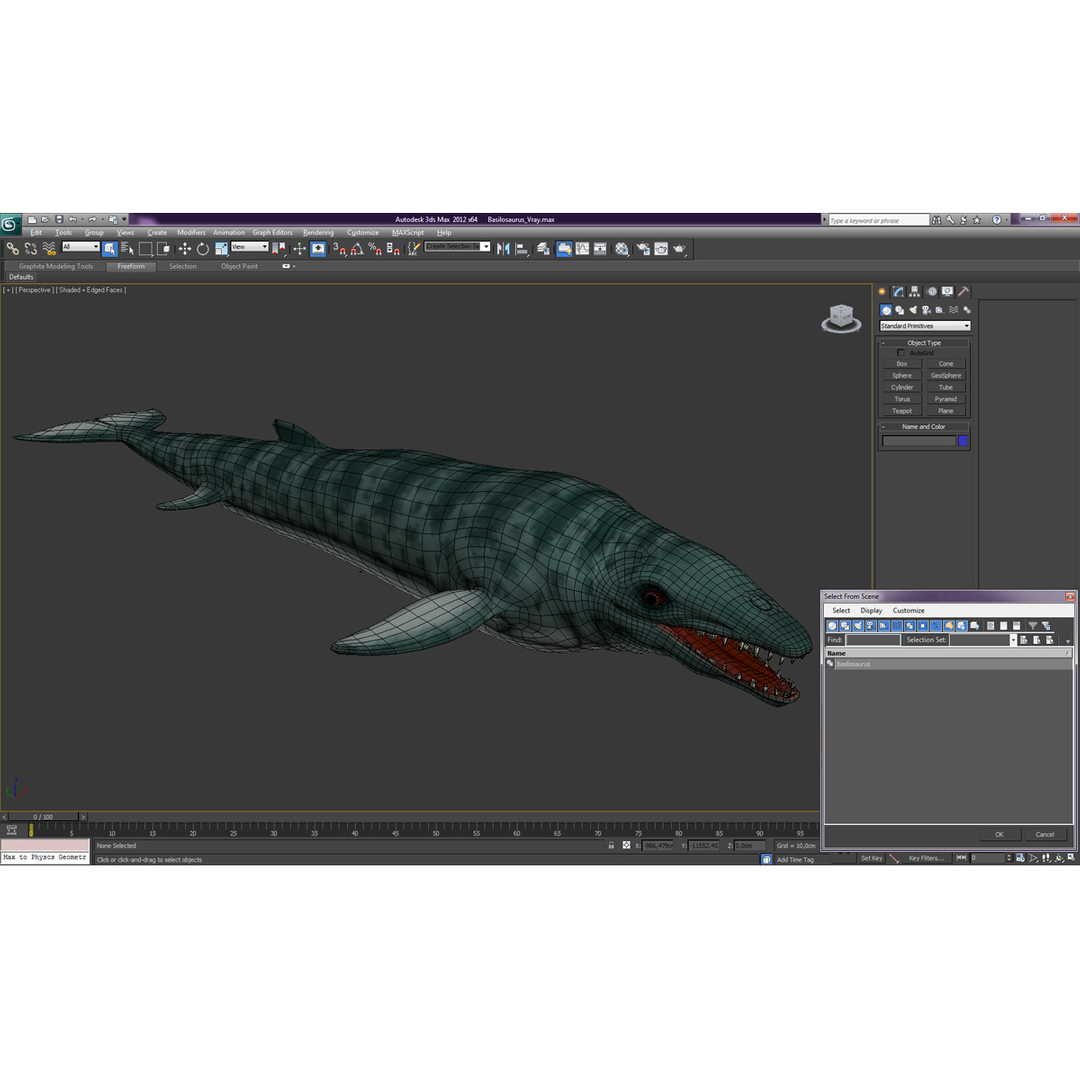Screen dimensions: 1080x1080
Task: Select the Move tool in main toolbar
Action: [185, 249]
